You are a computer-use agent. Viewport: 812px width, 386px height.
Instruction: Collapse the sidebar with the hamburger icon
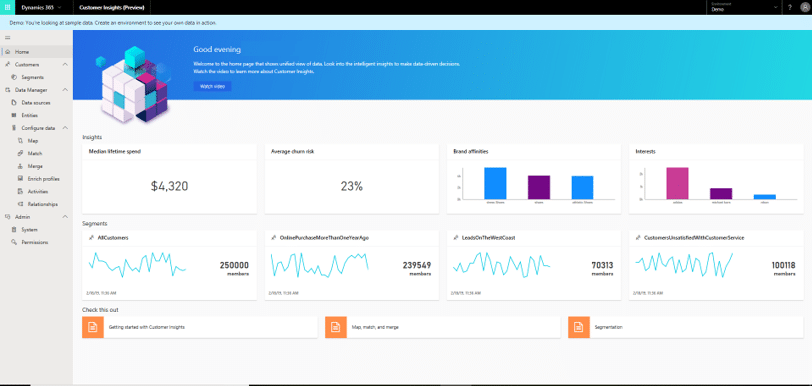pos(7,38)
